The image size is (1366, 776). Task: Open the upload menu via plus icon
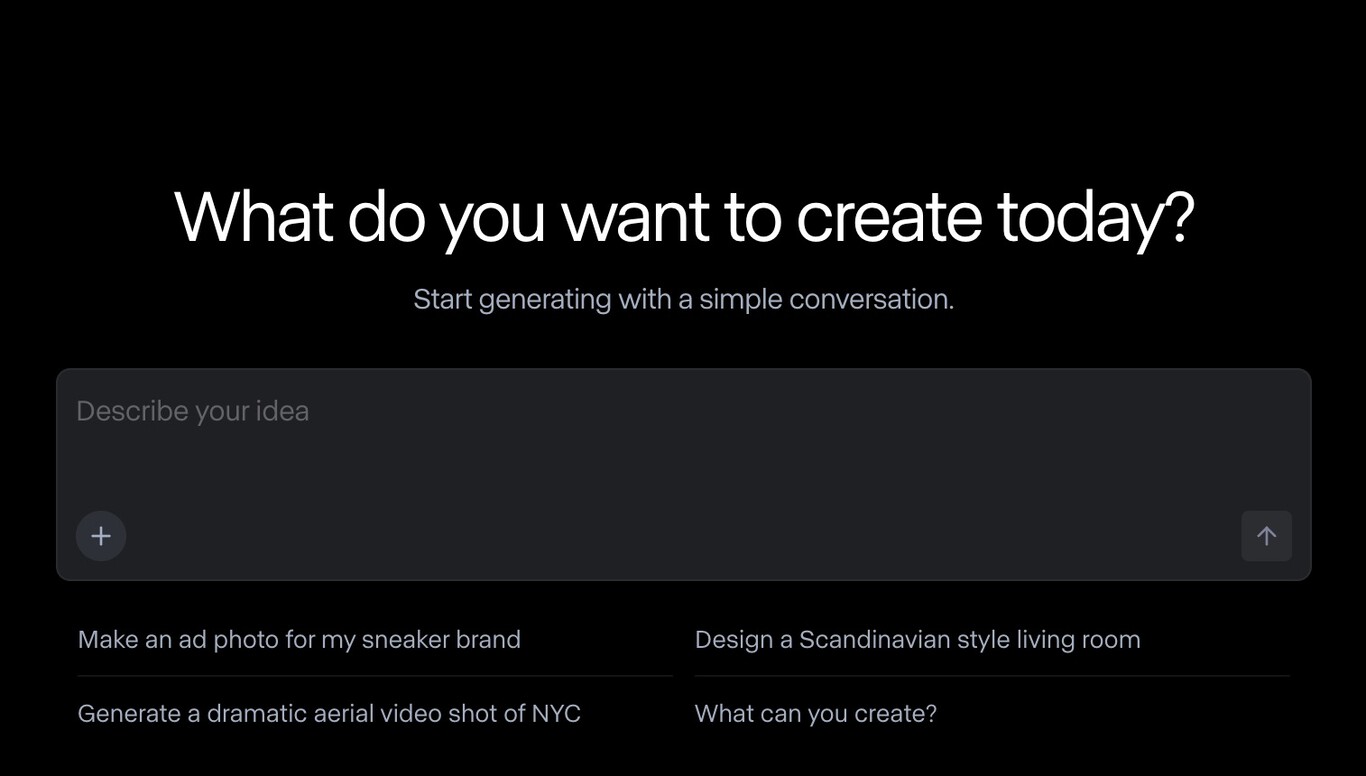[101, 536]
